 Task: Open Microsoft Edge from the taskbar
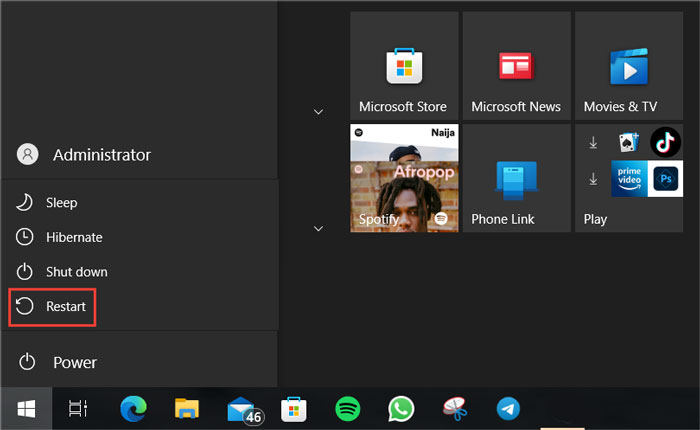pos(132,408)
